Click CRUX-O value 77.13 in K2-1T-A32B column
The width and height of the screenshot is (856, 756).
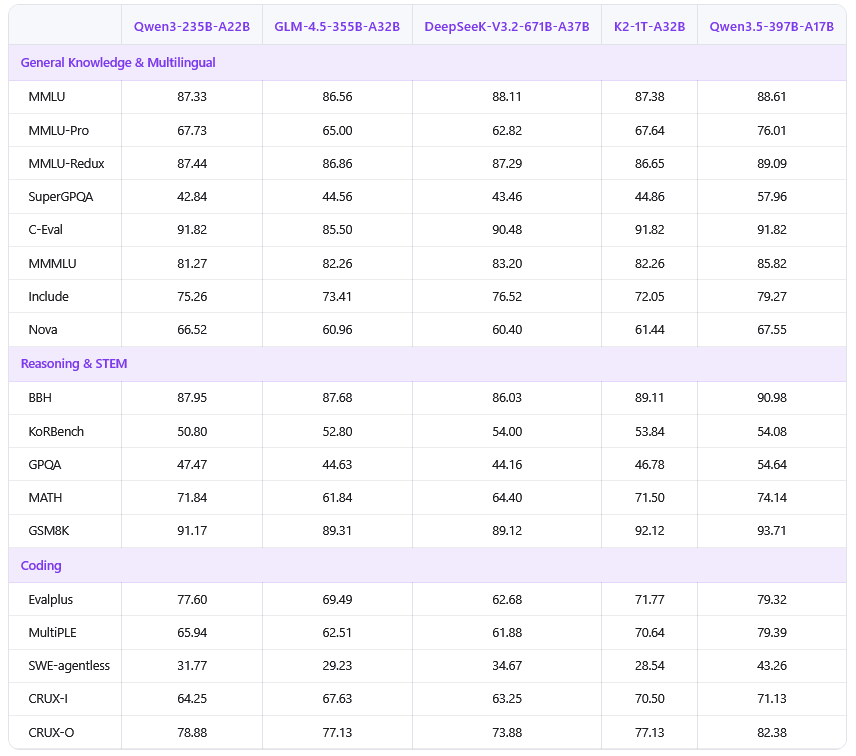tap(649, 733)
